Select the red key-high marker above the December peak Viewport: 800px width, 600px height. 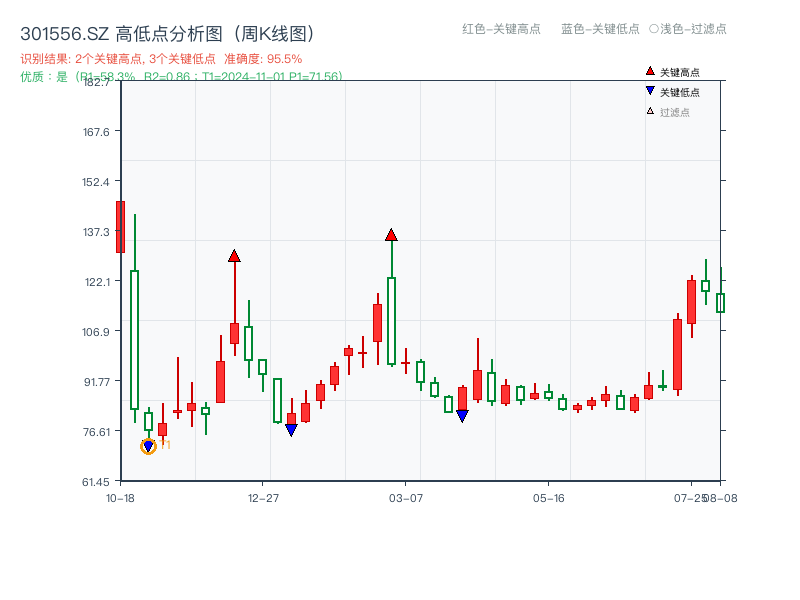point(235,256)
